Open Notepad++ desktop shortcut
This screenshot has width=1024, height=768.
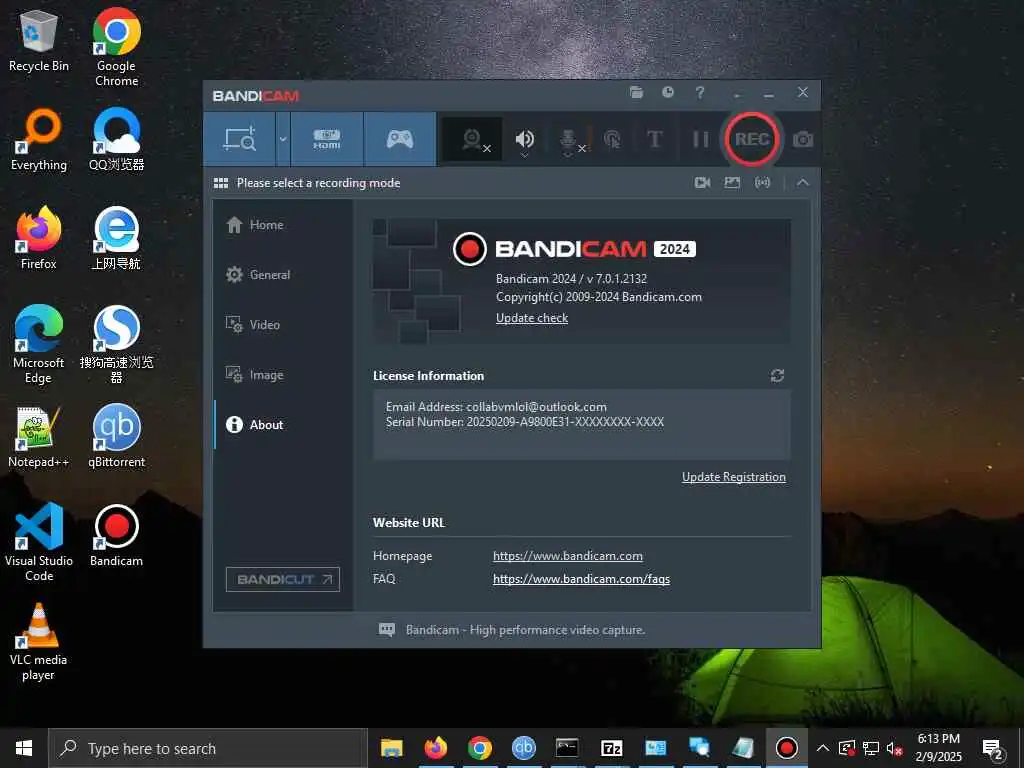pos(39,437)
